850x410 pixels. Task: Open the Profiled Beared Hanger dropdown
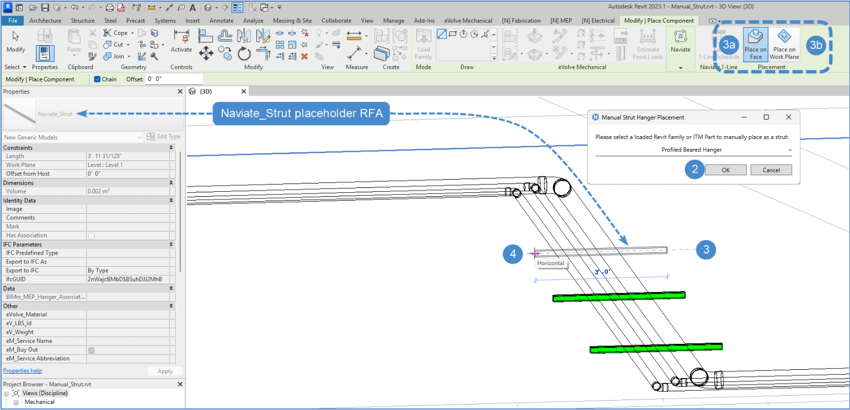pos(789,150)
